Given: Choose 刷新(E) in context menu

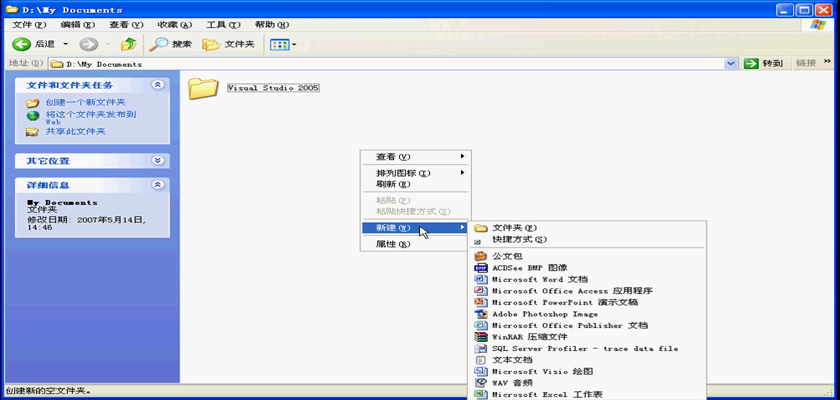Looking at the screenshot, I should coord(415,184).
